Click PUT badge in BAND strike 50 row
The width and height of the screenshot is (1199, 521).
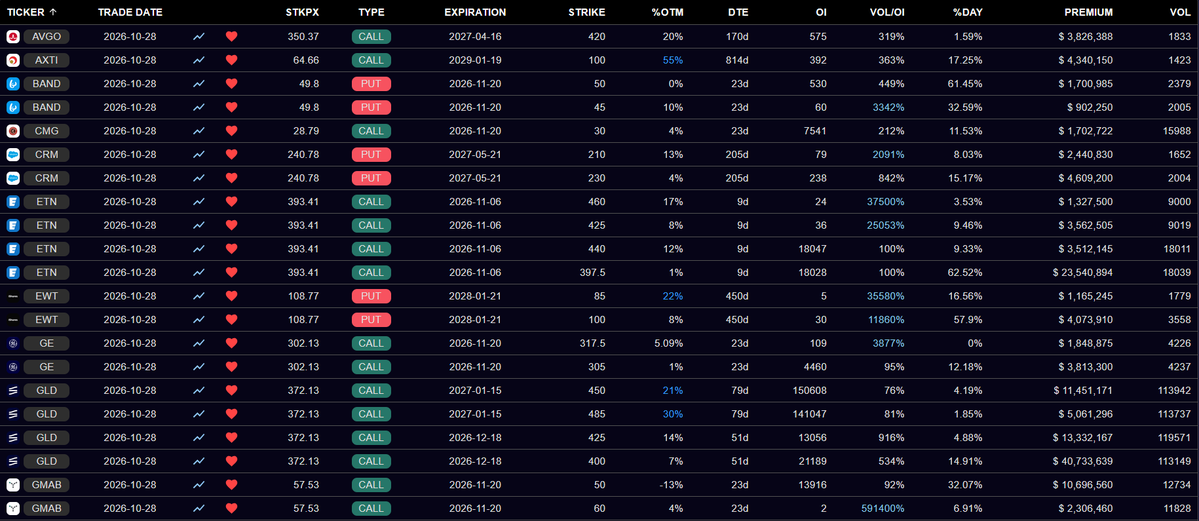coord(371,83)
